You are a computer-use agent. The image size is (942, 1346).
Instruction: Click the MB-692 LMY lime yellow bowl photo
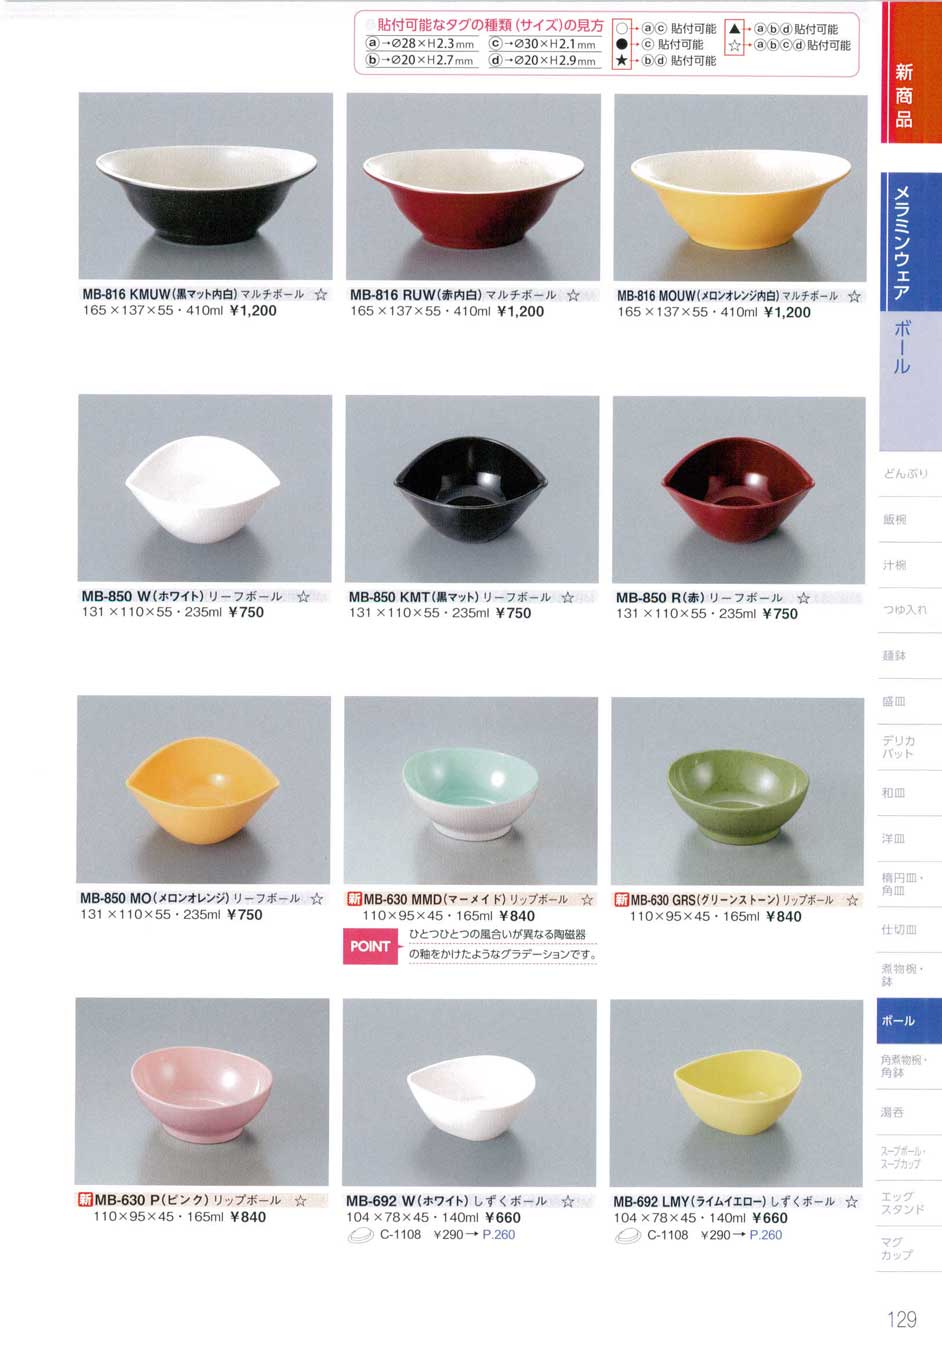736,1093
